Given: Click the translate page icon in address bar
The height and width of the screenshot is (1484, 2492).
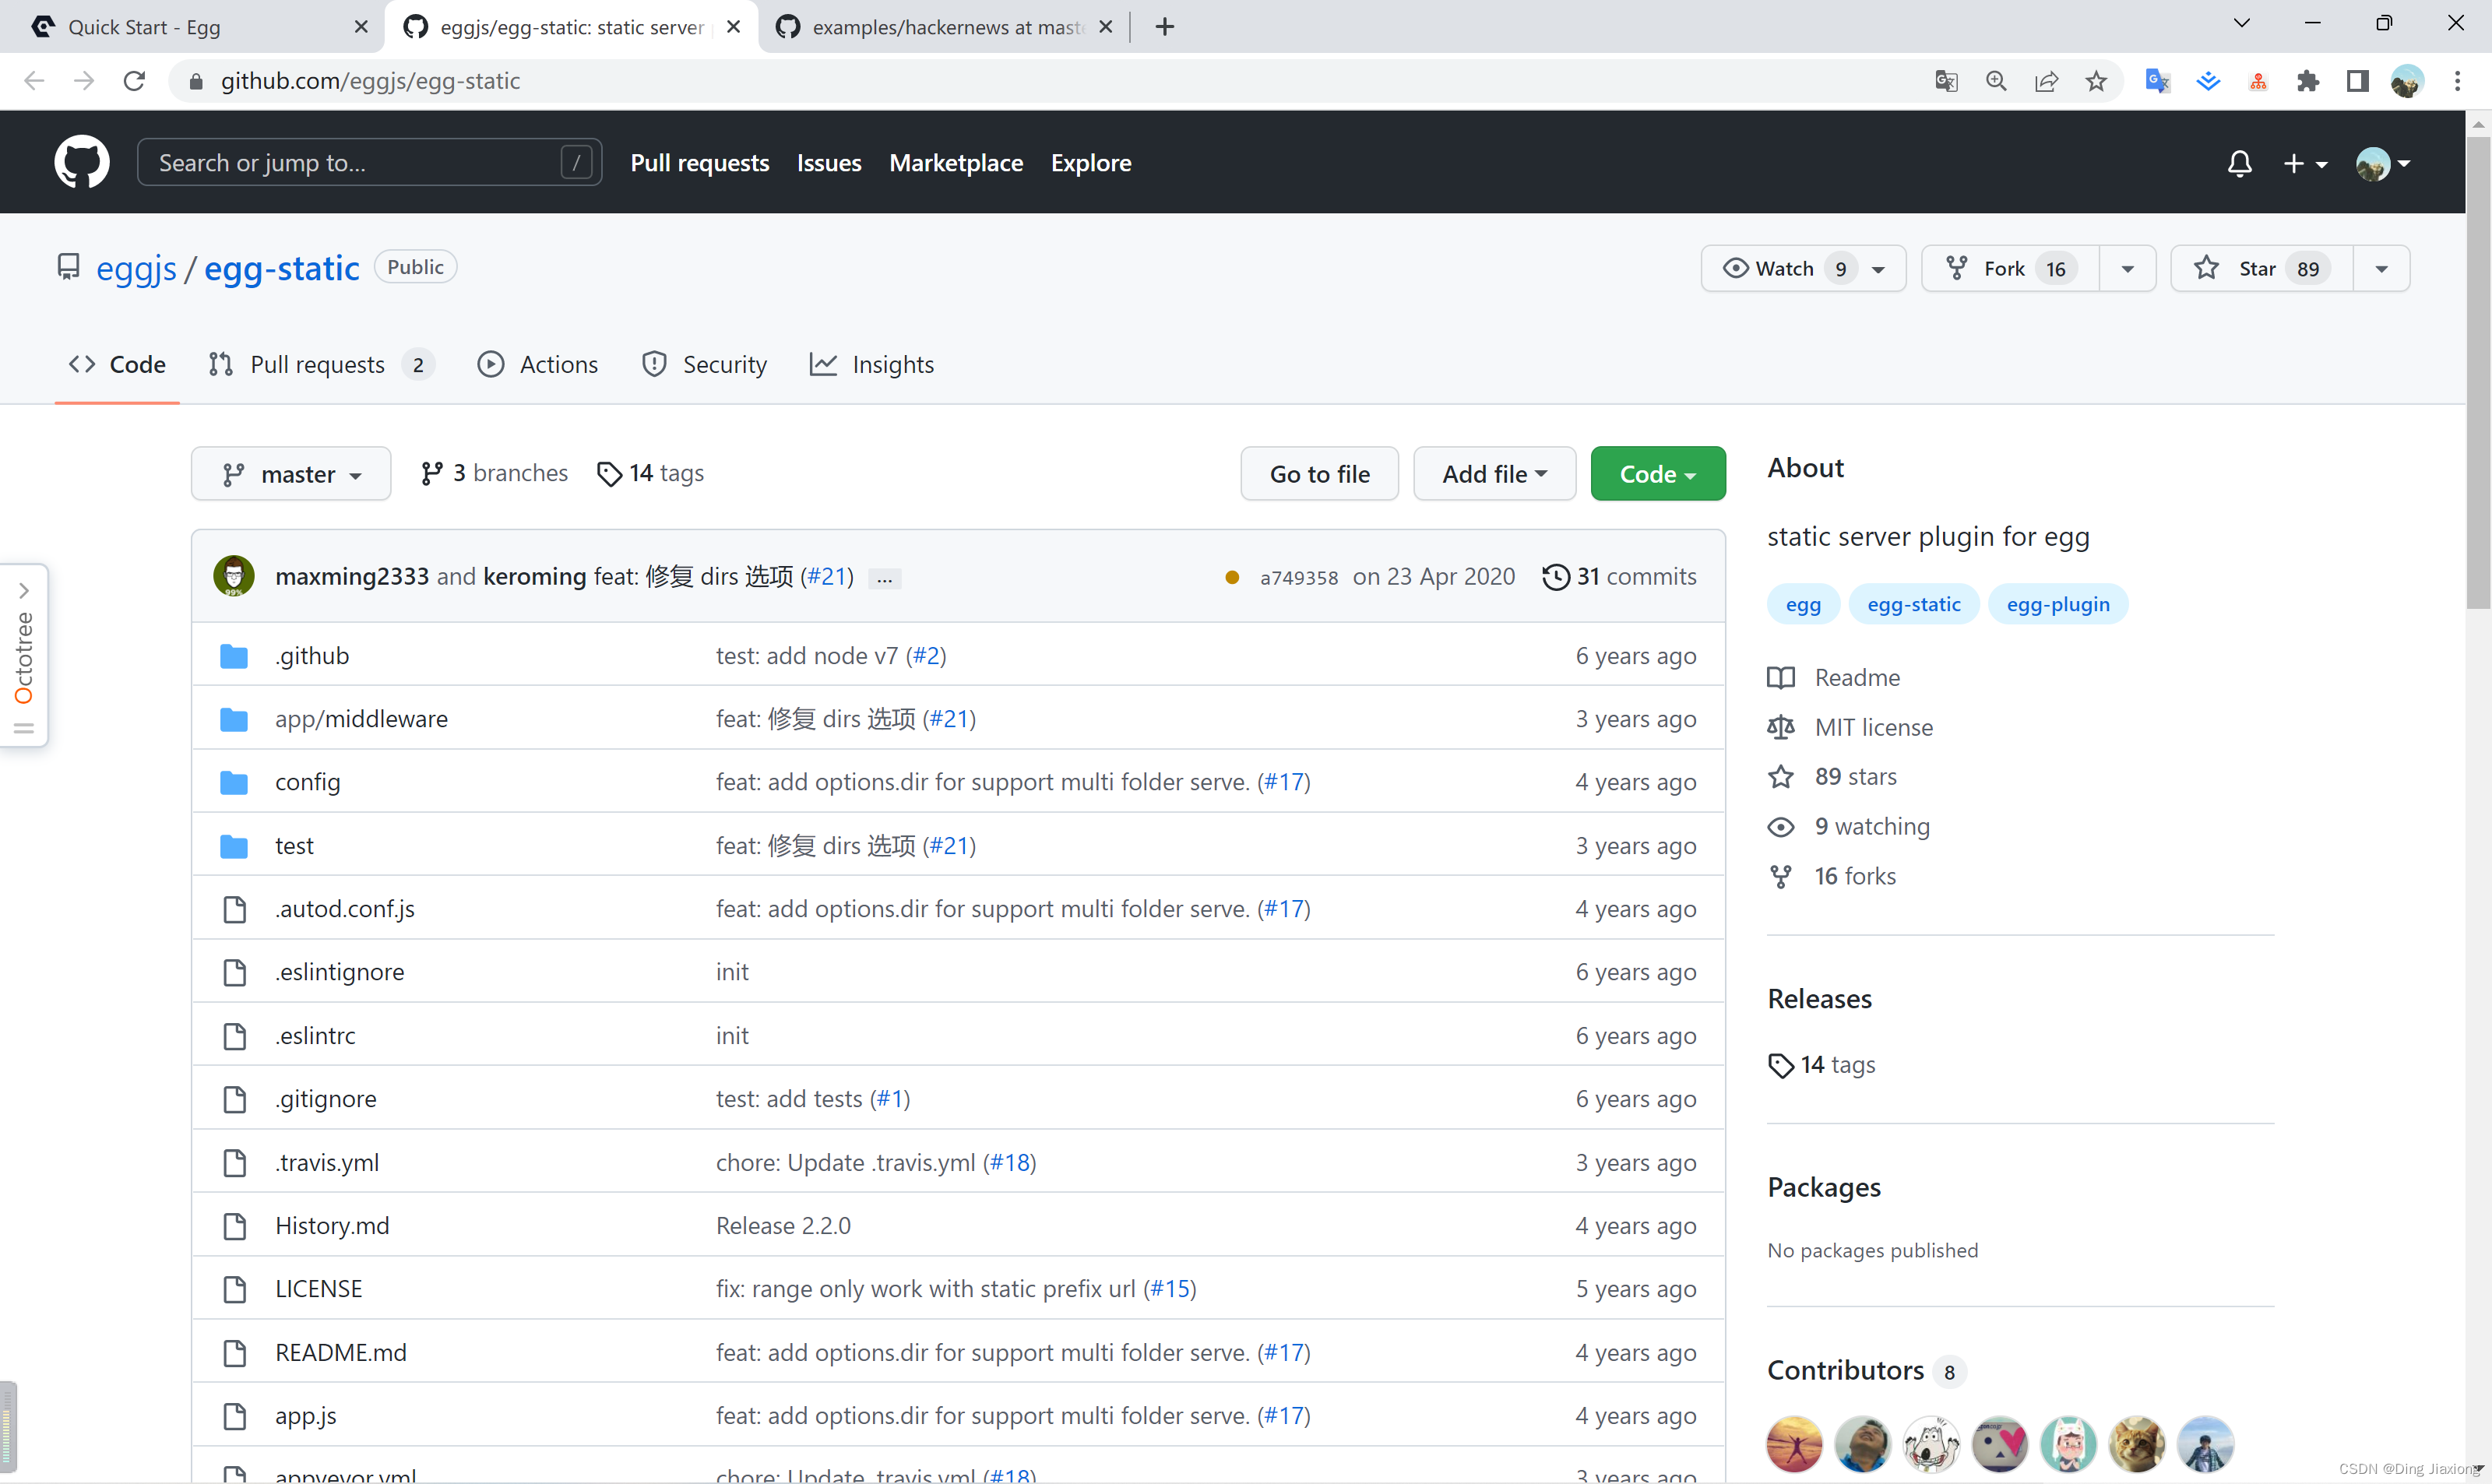Looking at the screenshot, I should [x=1946, y=81].
